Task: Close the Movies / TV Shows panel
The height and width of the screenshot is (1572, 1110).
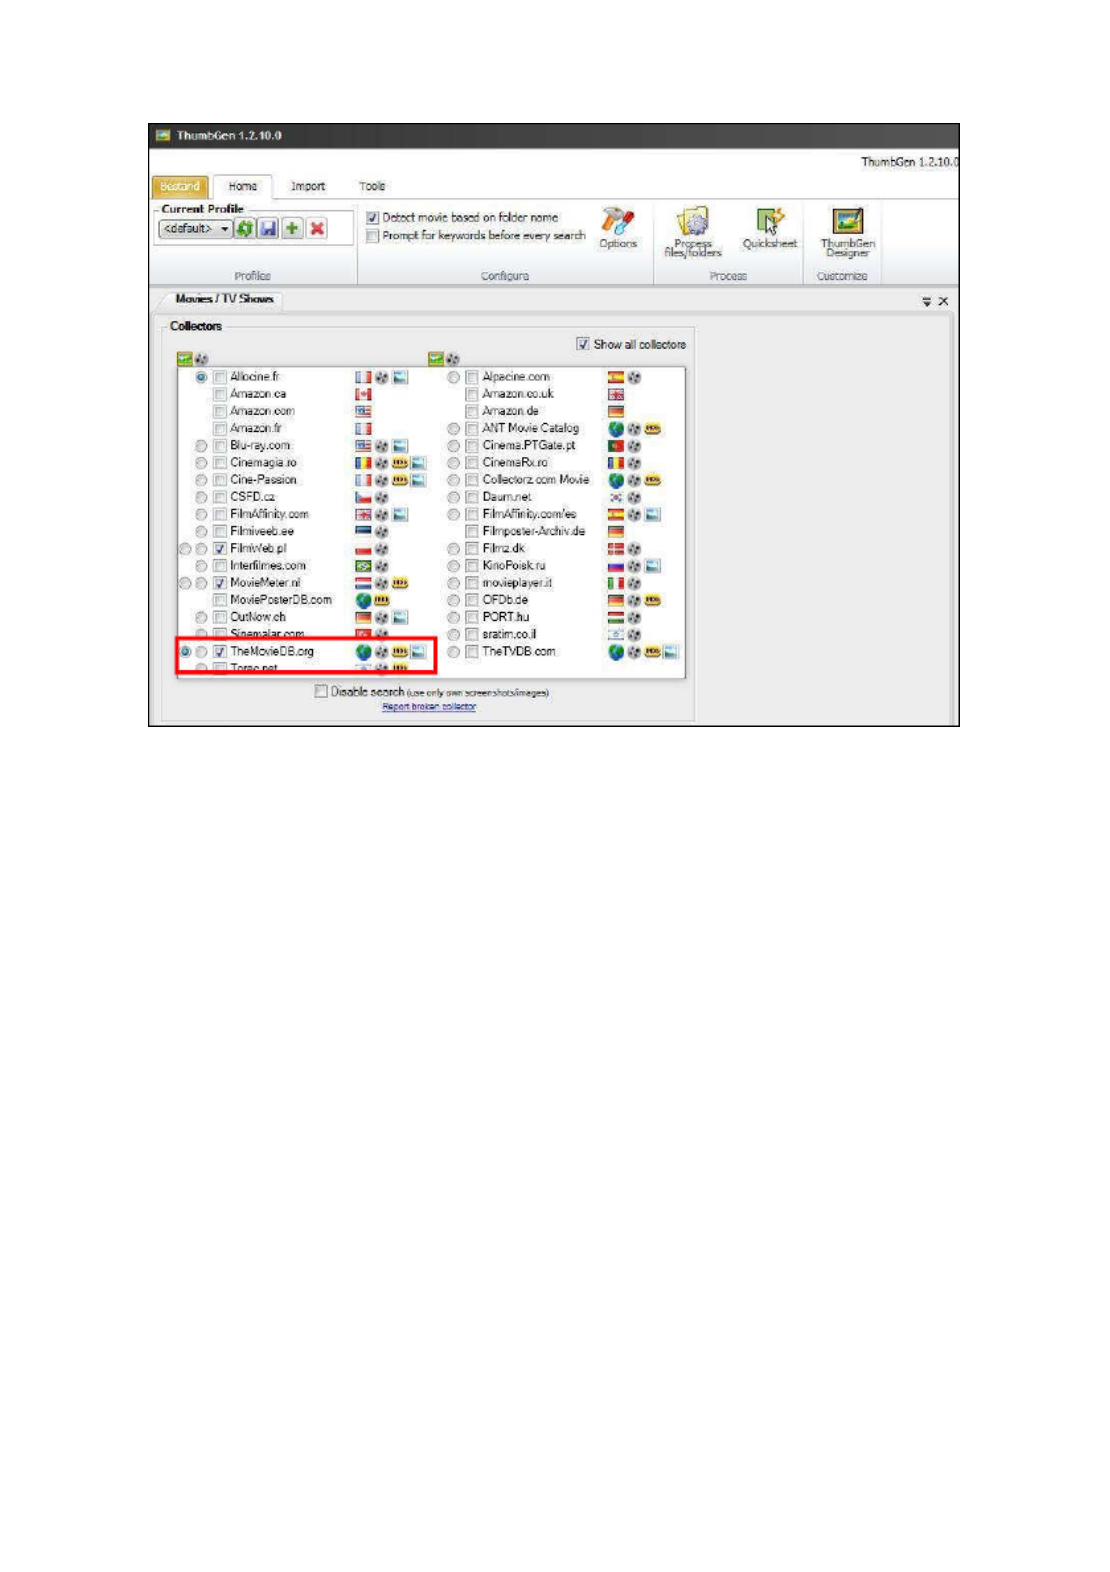Action: pos(943,301)
